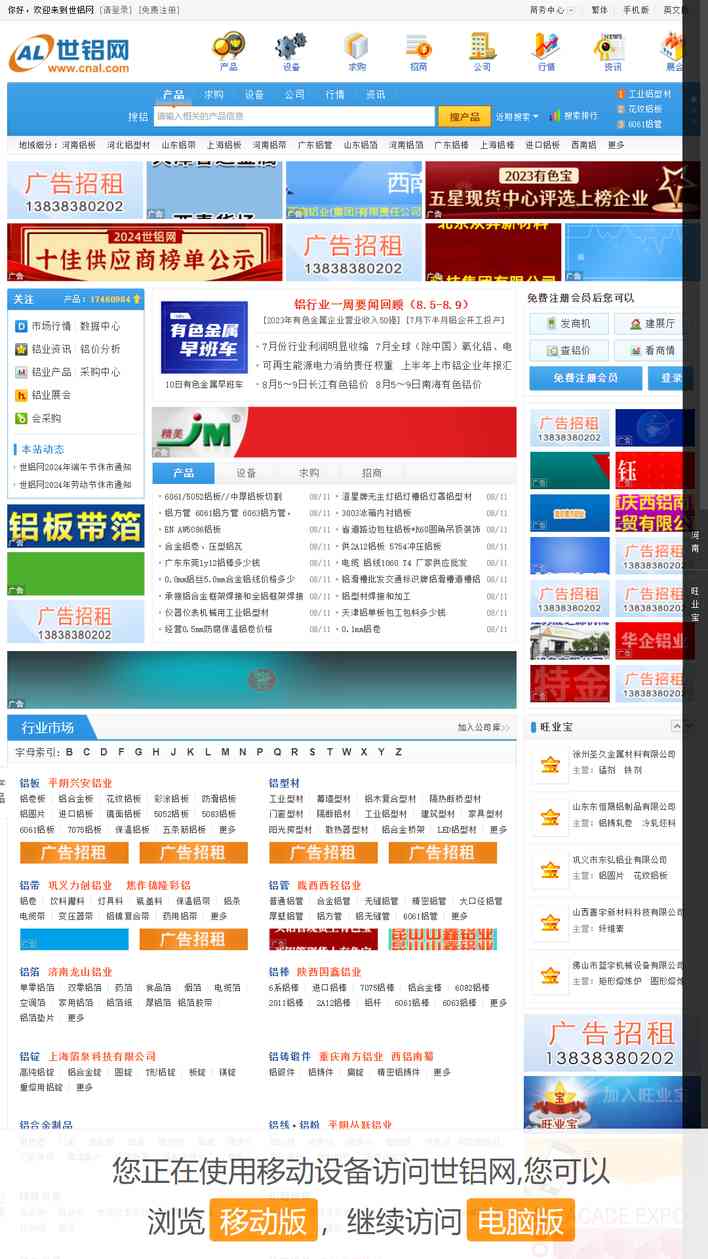The width and height of the screenshot is (708, 1259).
Task: Switch to 求购 tab in listing panel
Action: coord(309,473)
